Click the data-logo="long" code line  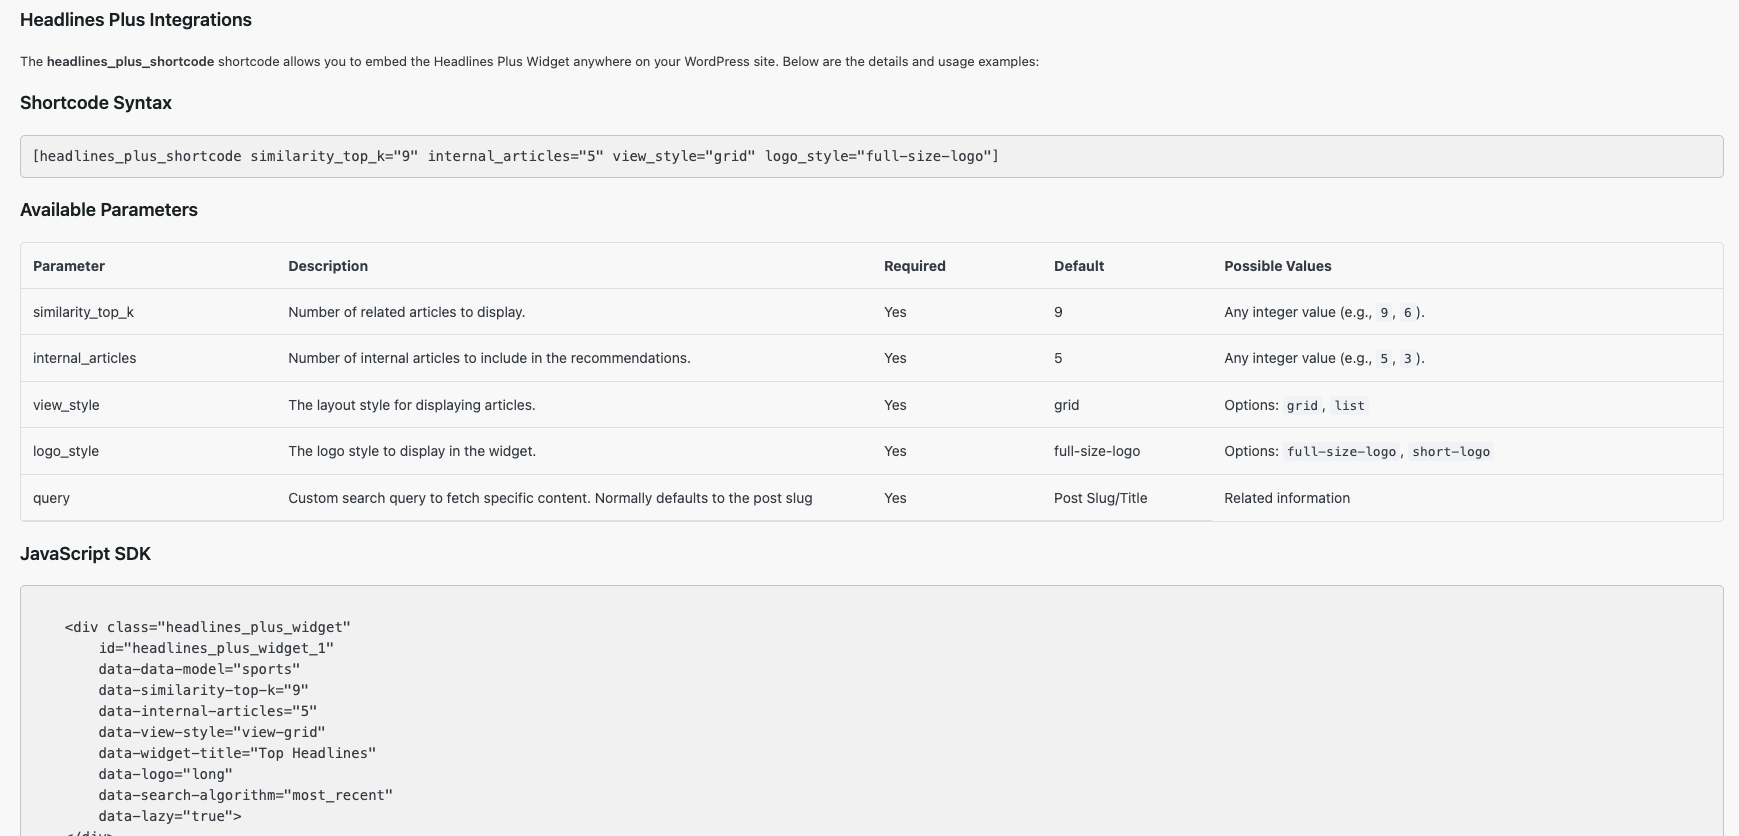click(x=165, y=774)
